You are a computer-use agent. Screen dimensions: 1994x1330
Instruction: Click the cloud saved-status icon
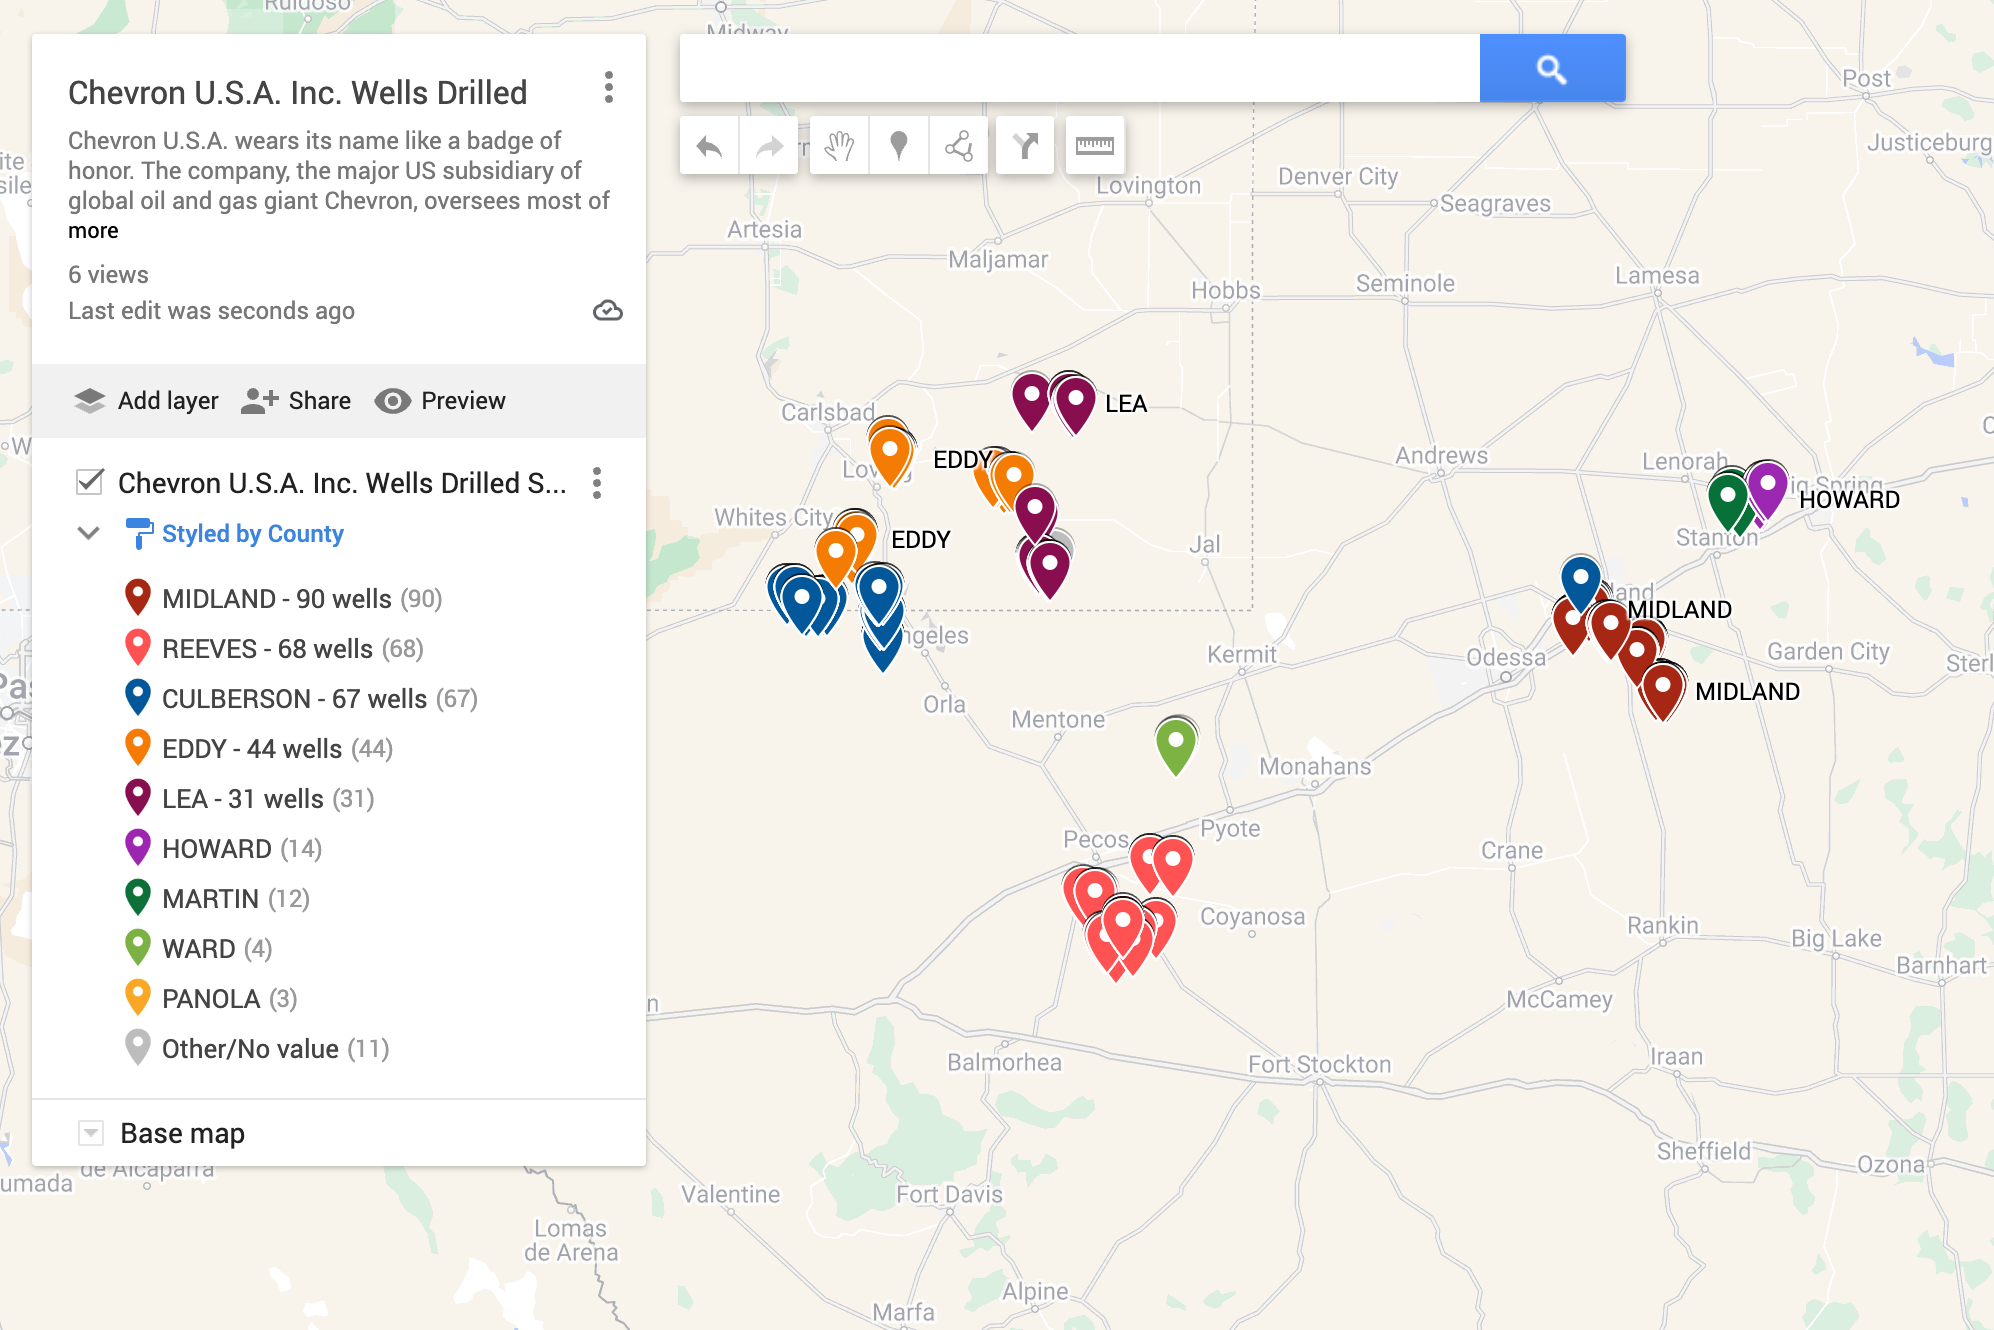(x=607, y=311)
